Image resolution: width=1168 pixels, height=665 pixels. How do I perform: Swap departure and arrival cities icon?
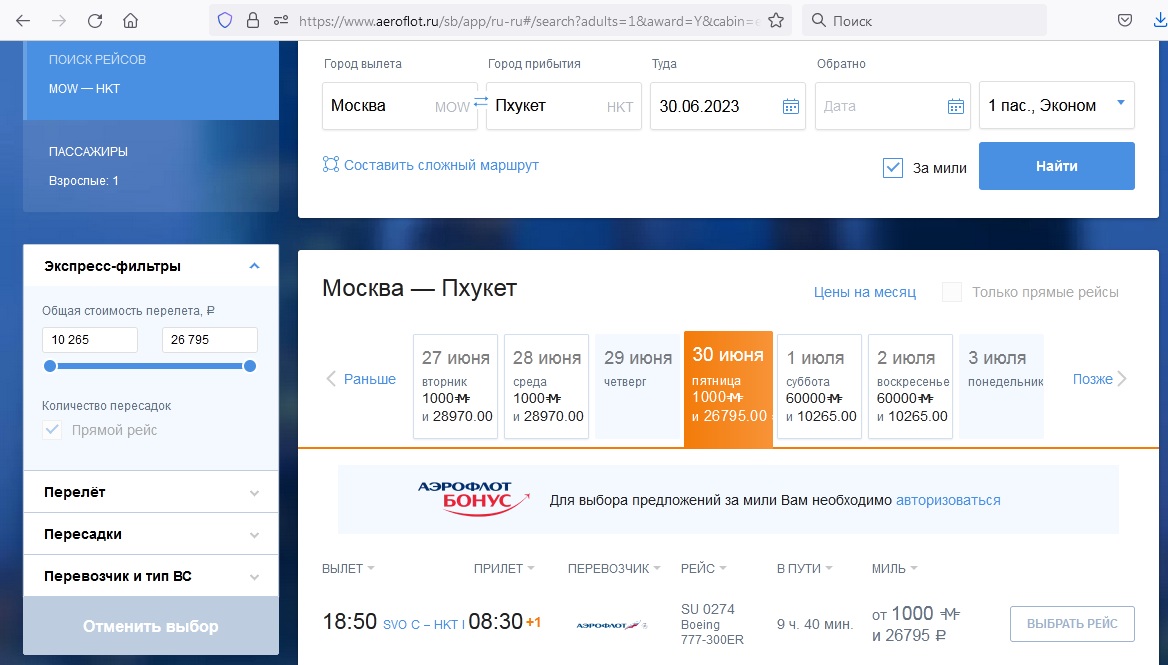click(481, 102)
